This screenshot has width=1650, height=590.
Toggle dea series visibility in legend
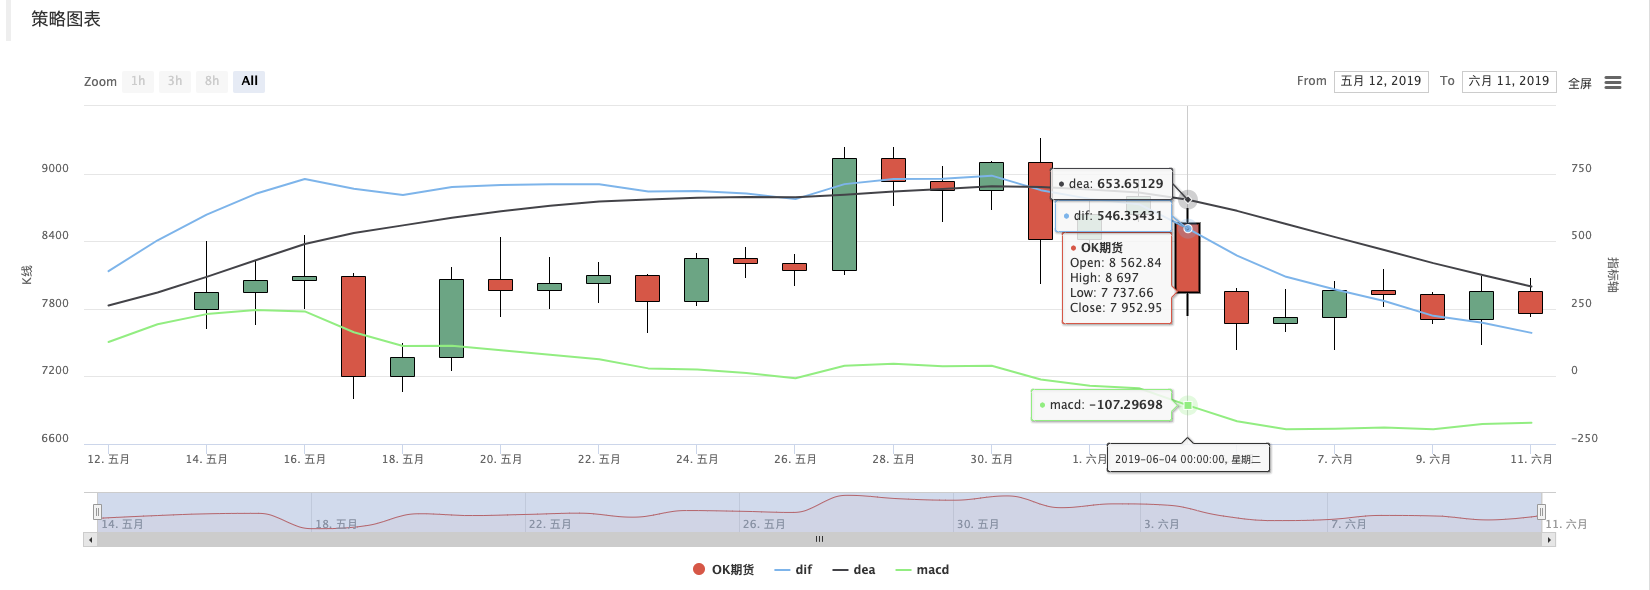[854, 570]
